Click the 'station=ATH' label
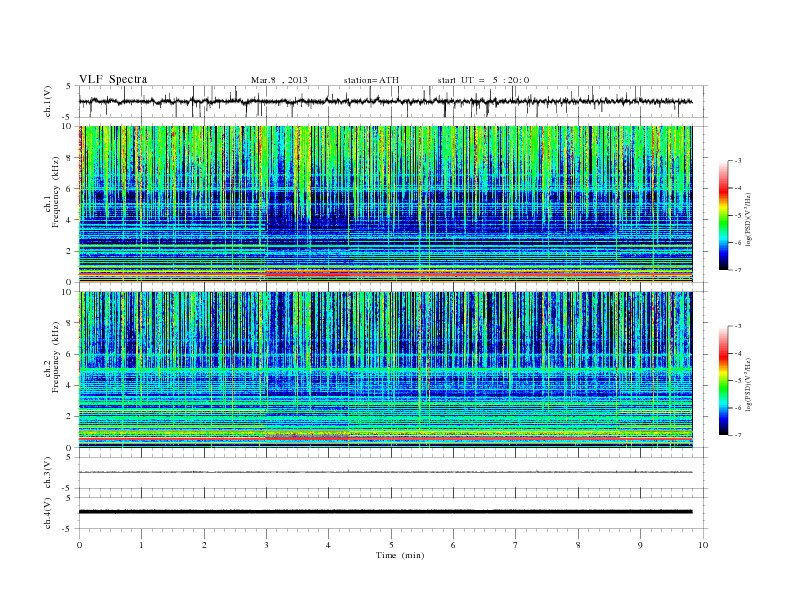Viewport: 792px width, 612px height. click(x=371, y=80)
